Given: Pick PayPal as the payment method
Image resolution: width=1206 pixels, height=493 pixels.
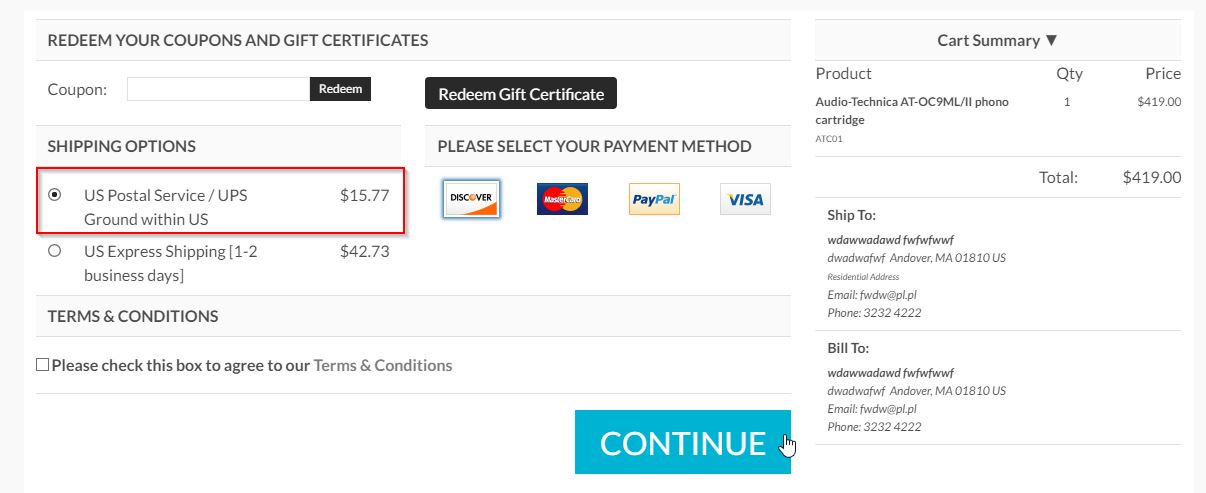Looking at the screenshot, I should [654, 199].
